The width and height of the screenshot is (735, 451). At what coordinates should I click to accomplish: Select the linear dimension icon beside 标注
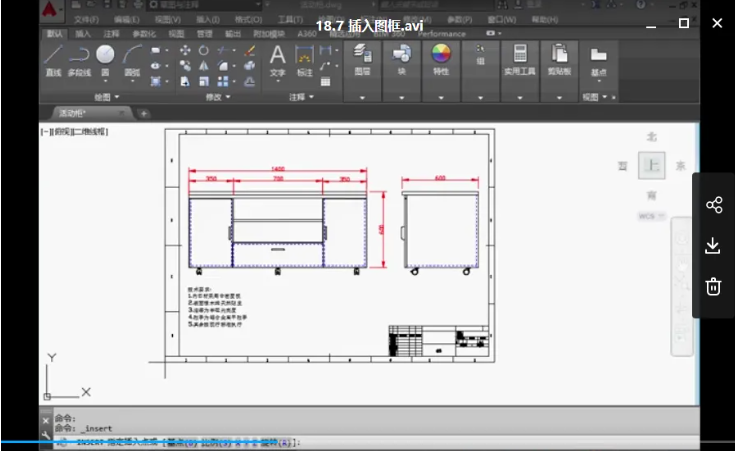click(325, 50)
